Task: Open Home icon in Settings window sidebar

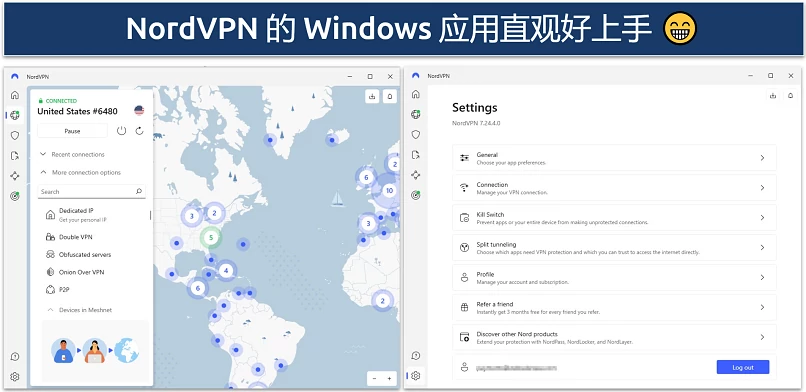Action: point(416,95)
